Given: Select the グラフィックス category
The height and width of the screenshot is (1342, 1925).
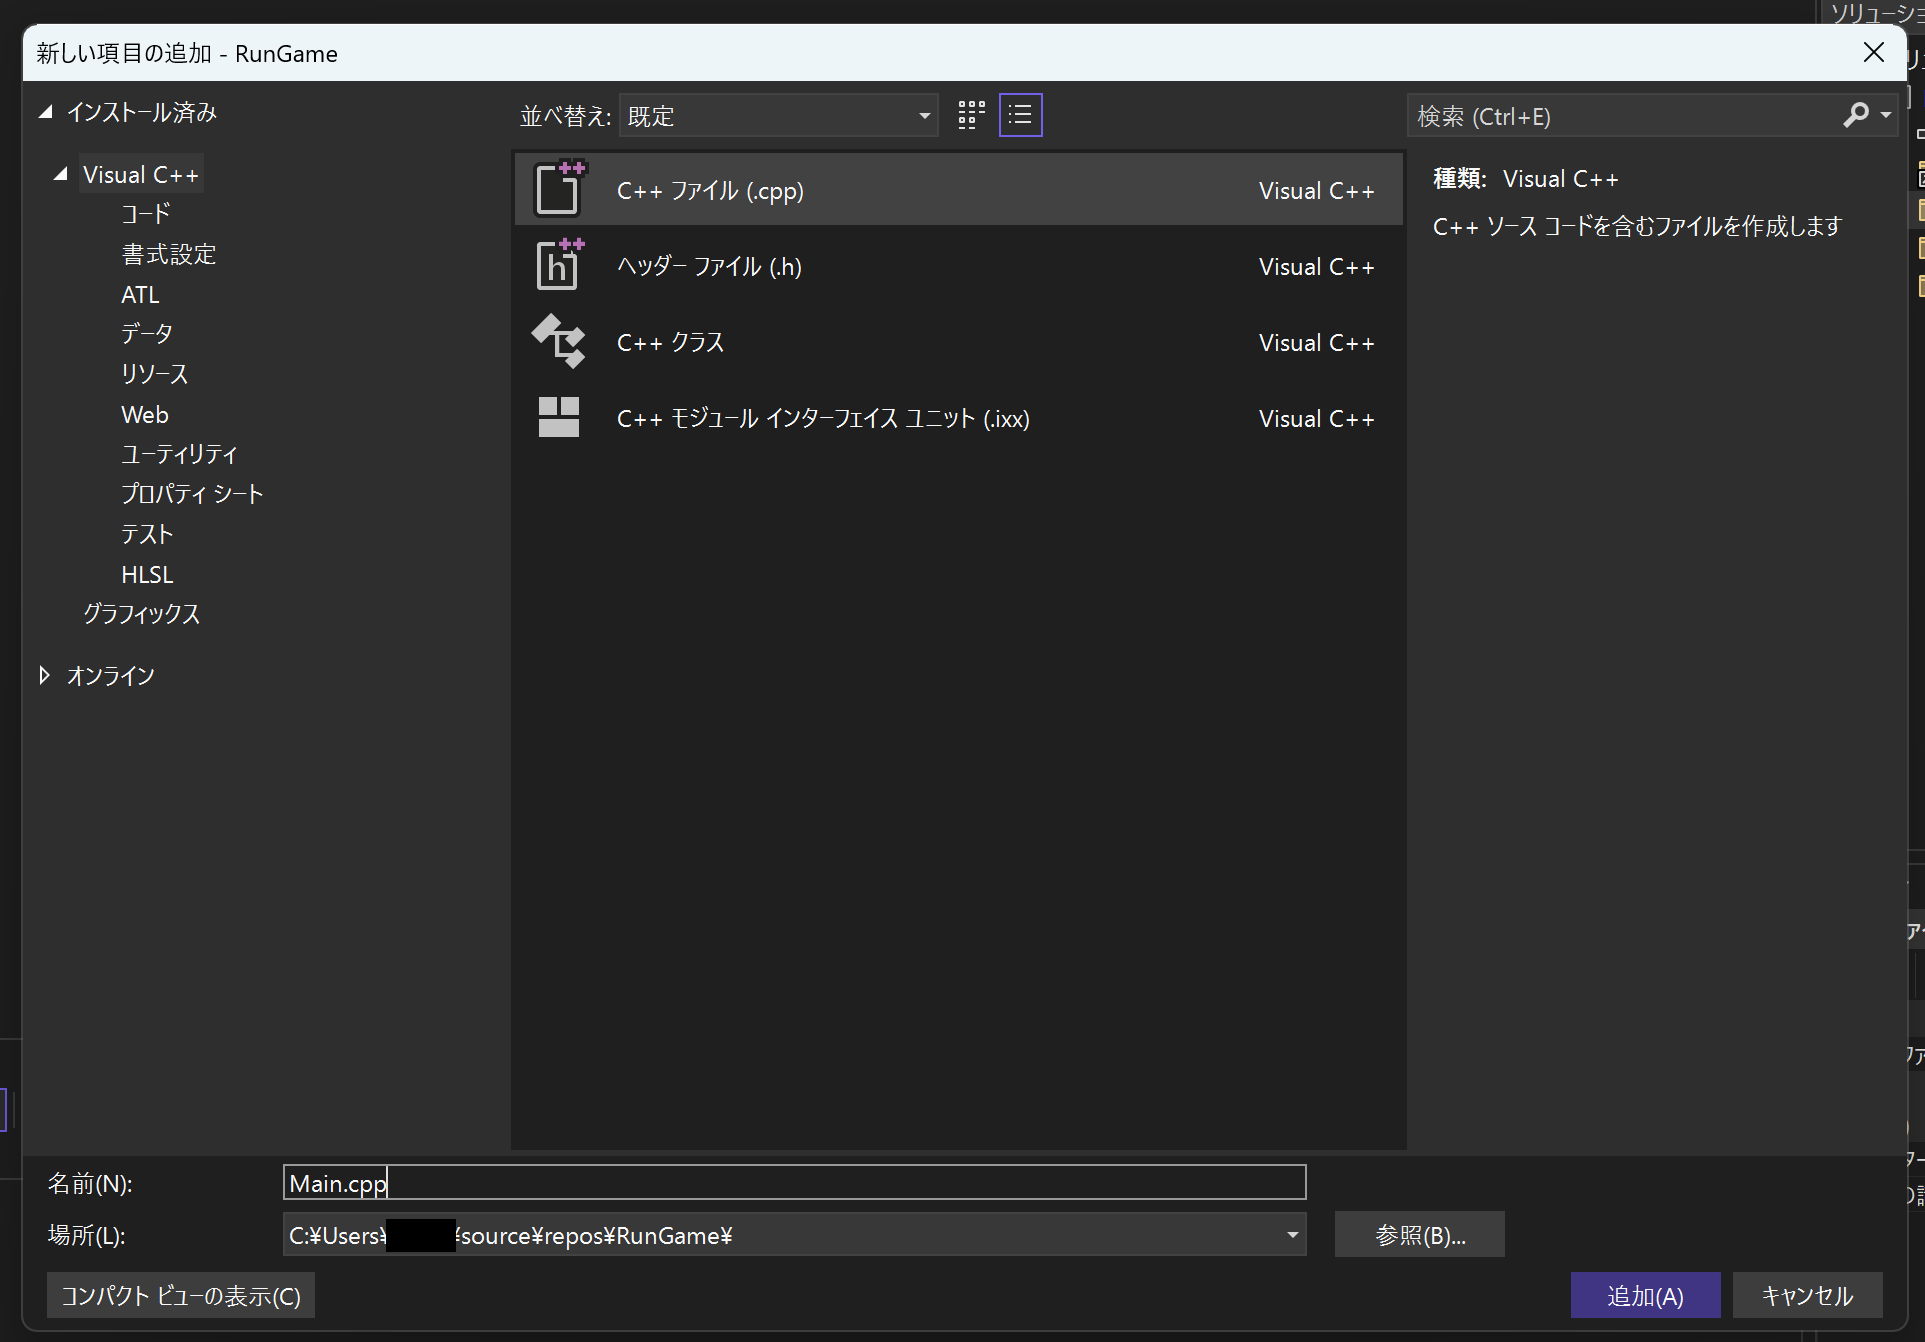Looking at the screenshot, I should (x=141, y=614).
